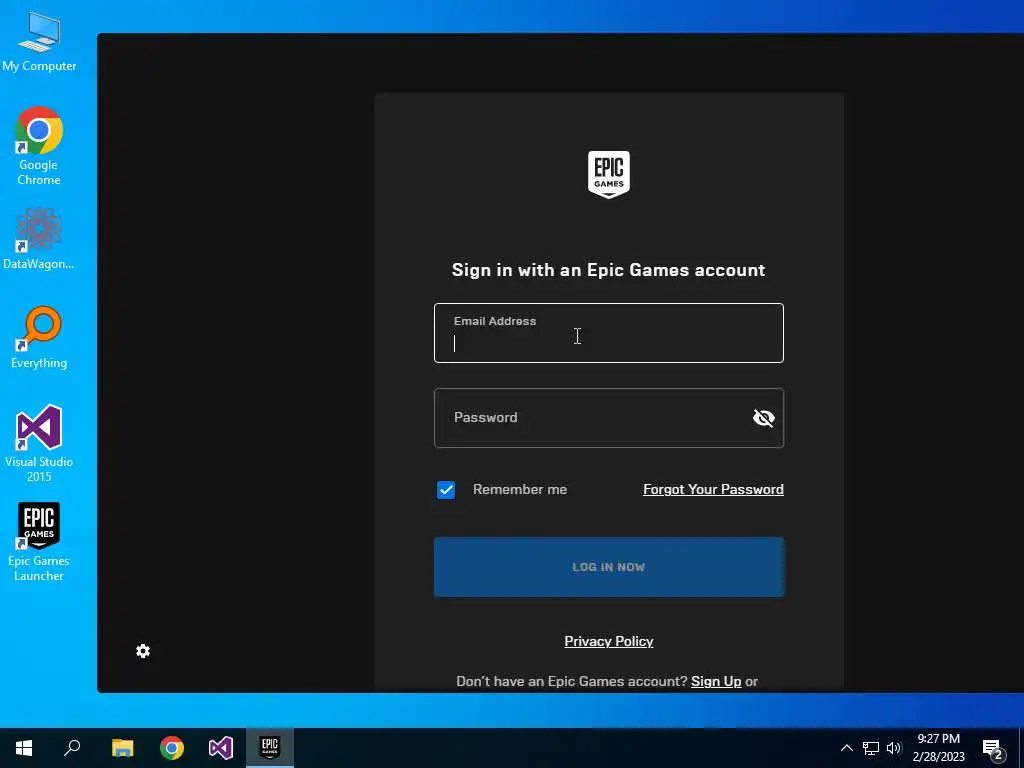
Task: Open File Explorer from the taskbar
Action: tap(122, 748)
